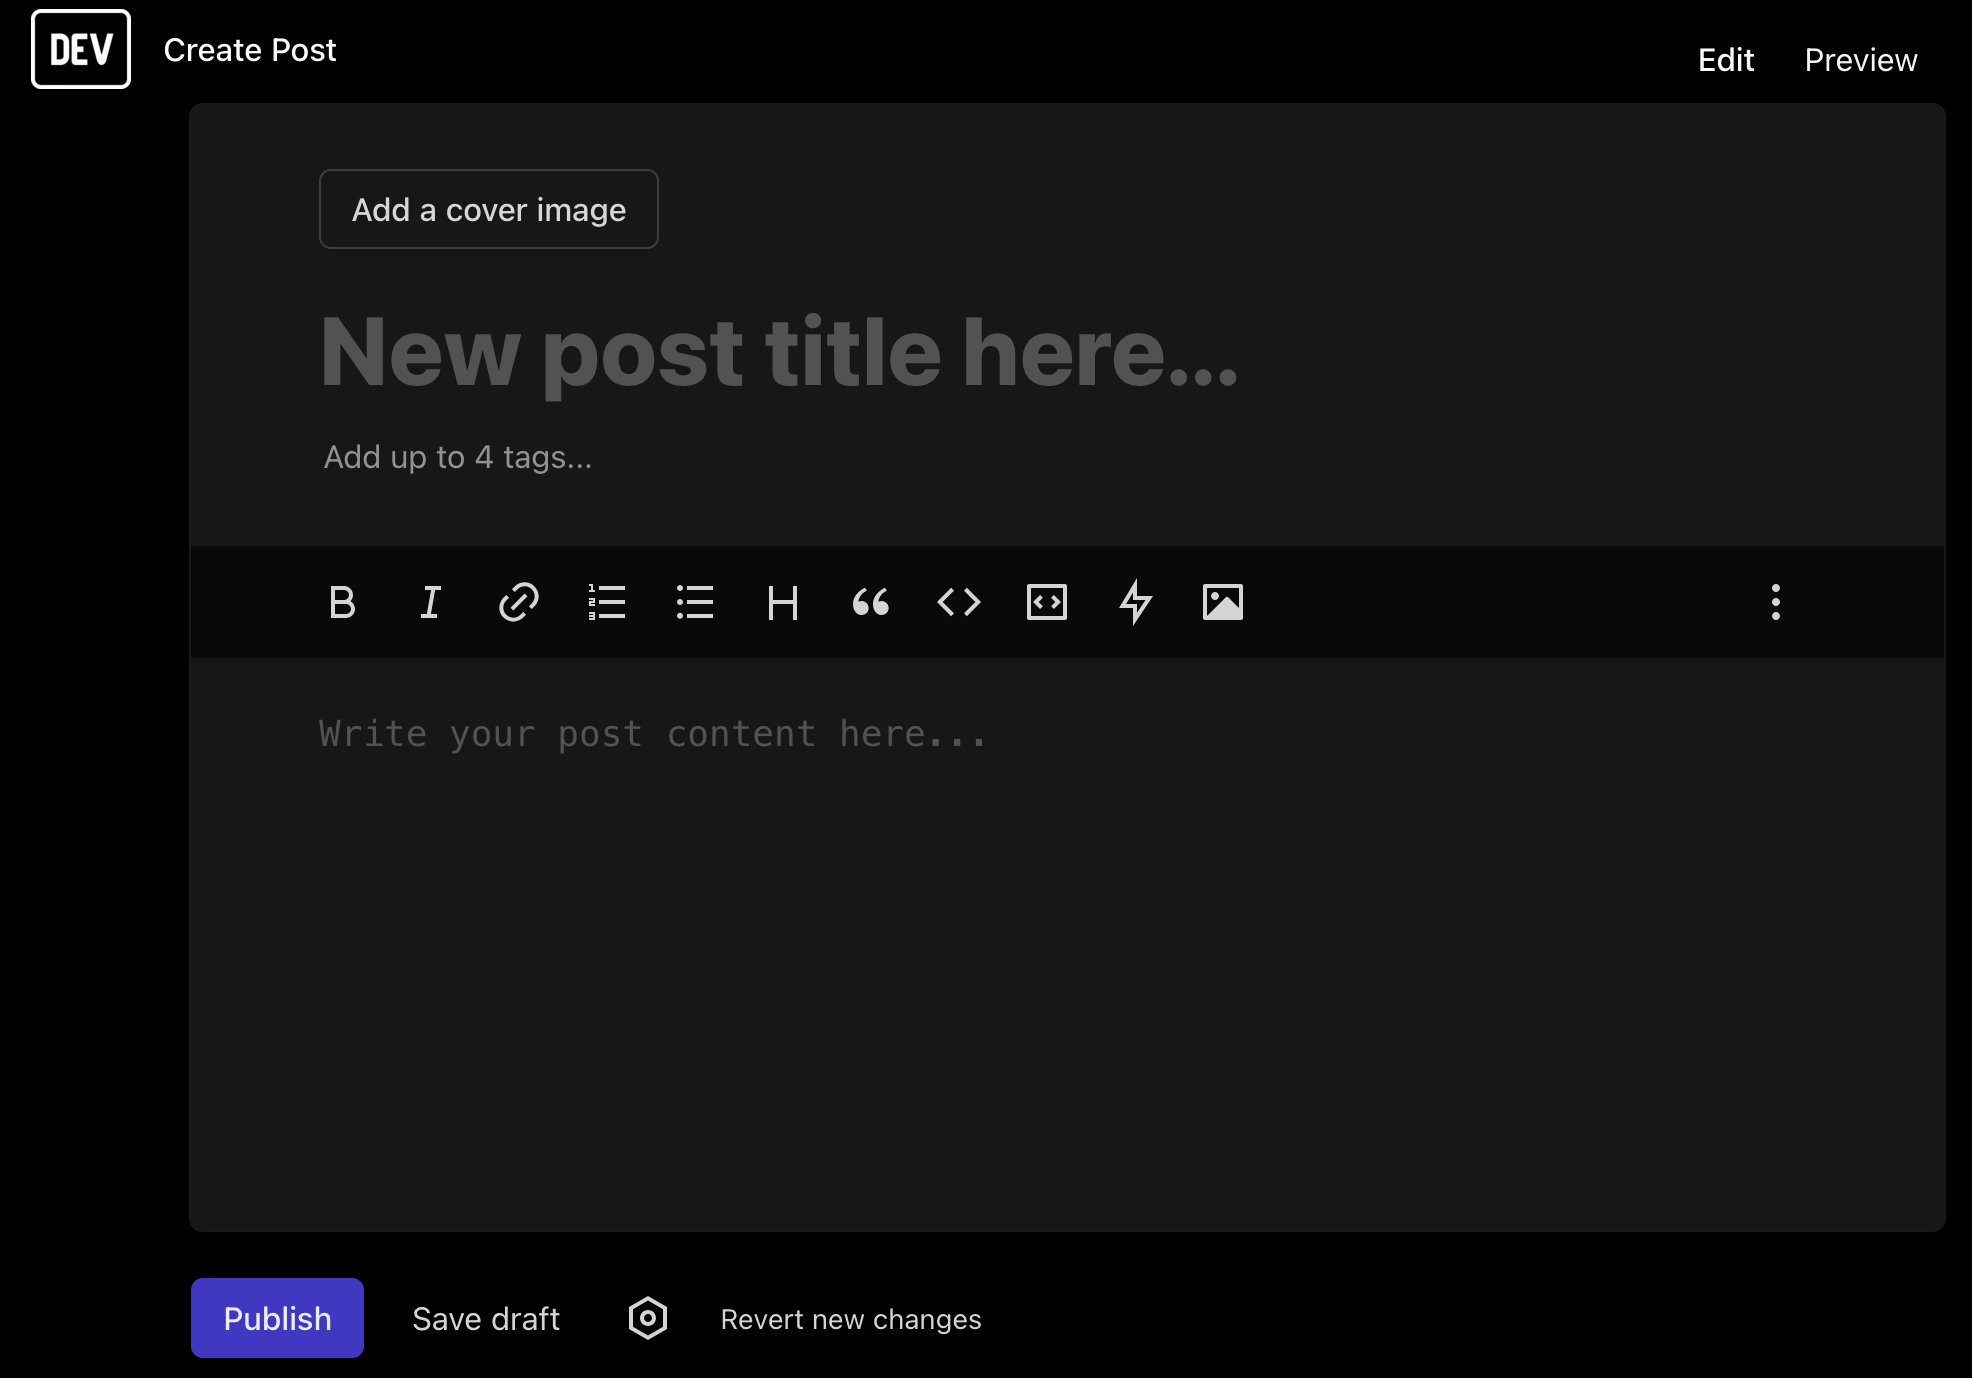Click the Blockquote icon
Viewport: 1972px width, 1378px height.
pos(871,602)
